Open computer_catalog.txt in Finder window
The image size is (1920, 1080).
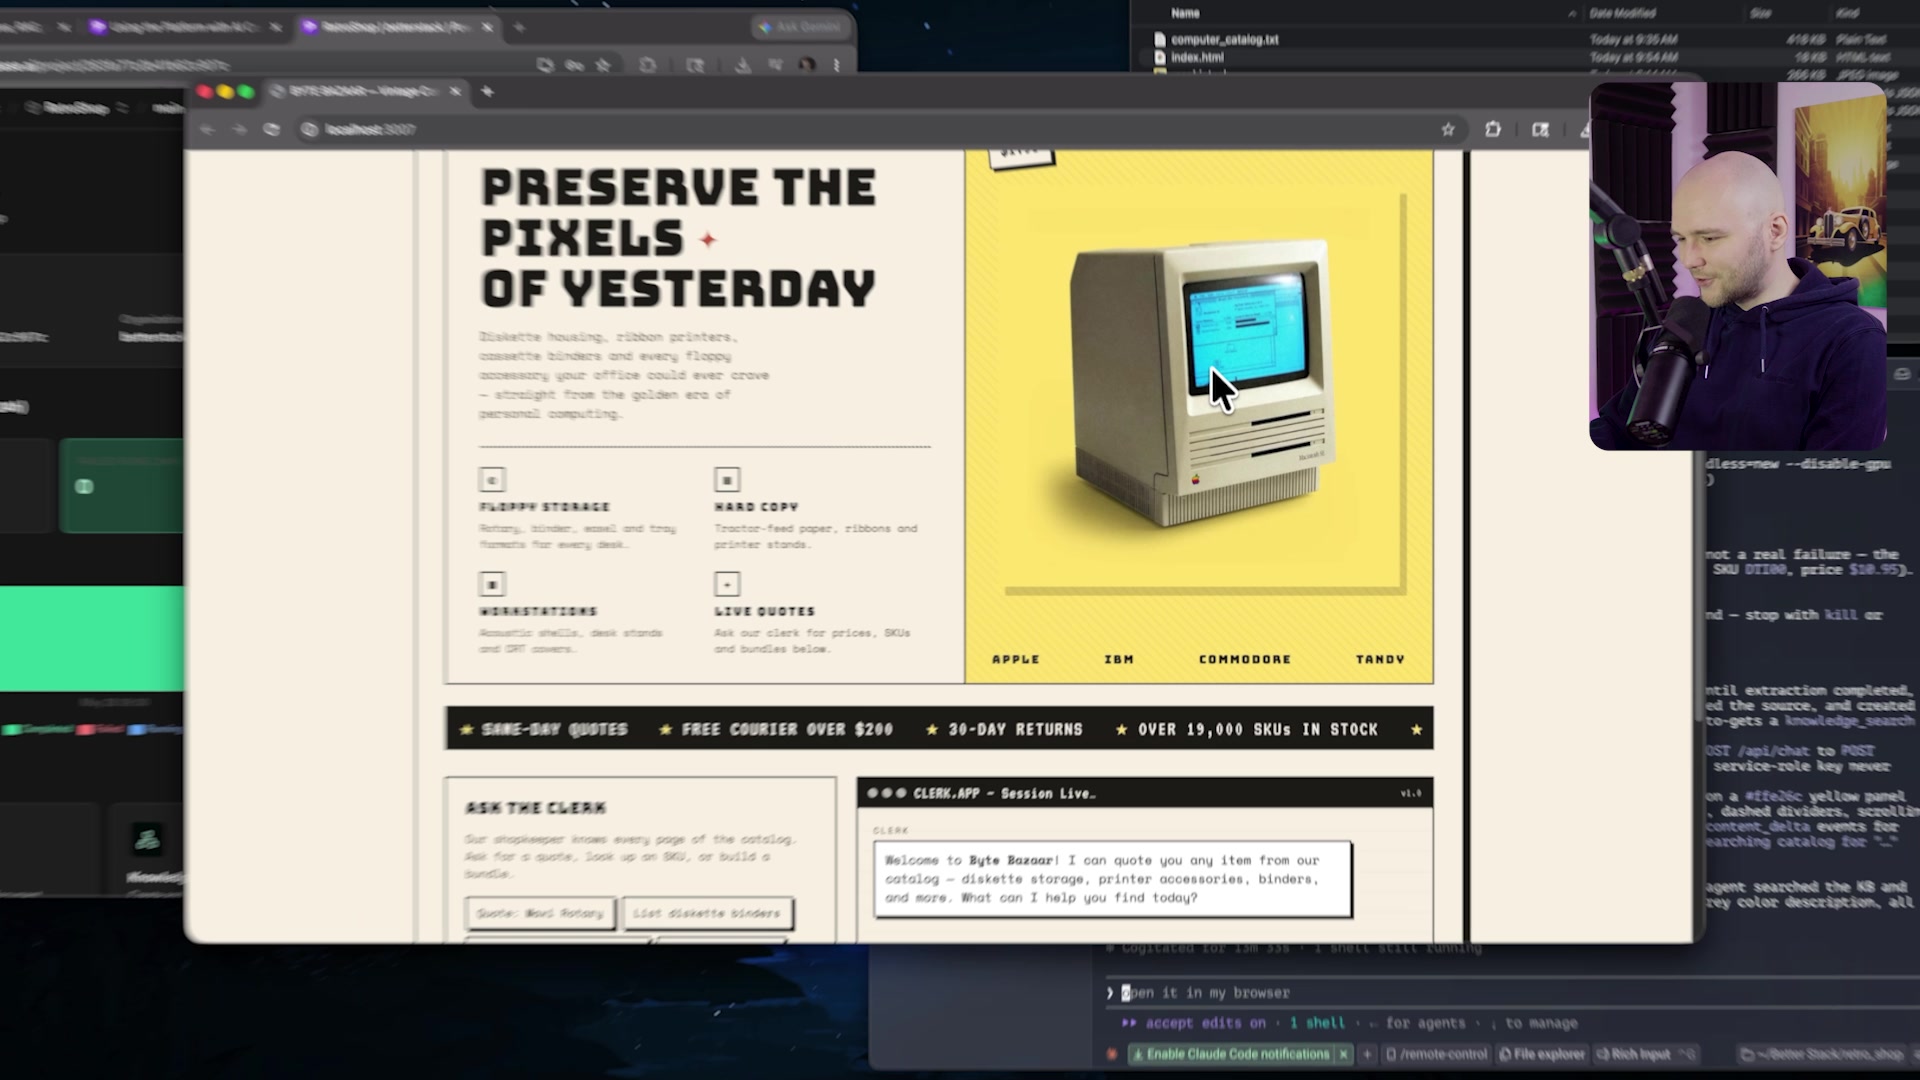click(x=1224, y=40)
